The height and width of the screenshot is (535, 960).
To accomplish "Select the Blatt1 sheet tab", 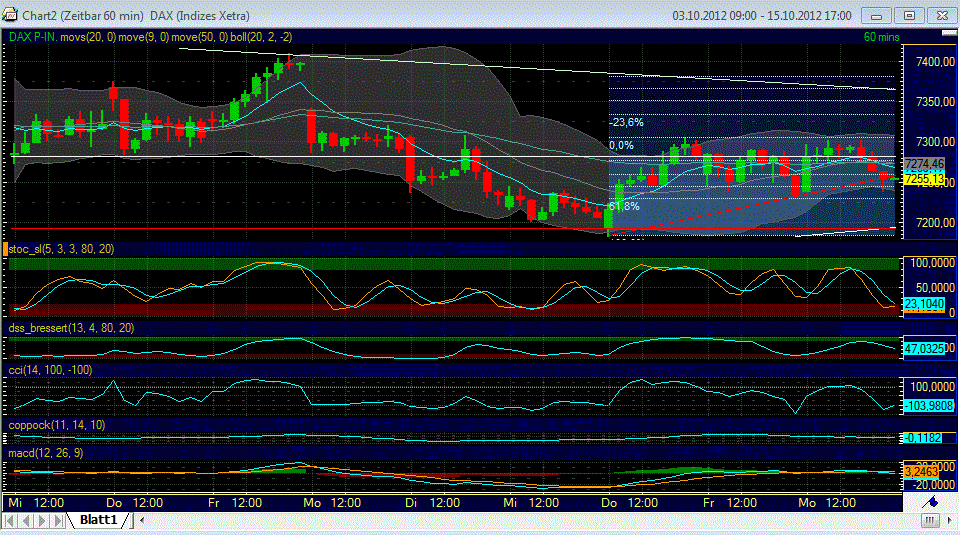I will [98, 520].
